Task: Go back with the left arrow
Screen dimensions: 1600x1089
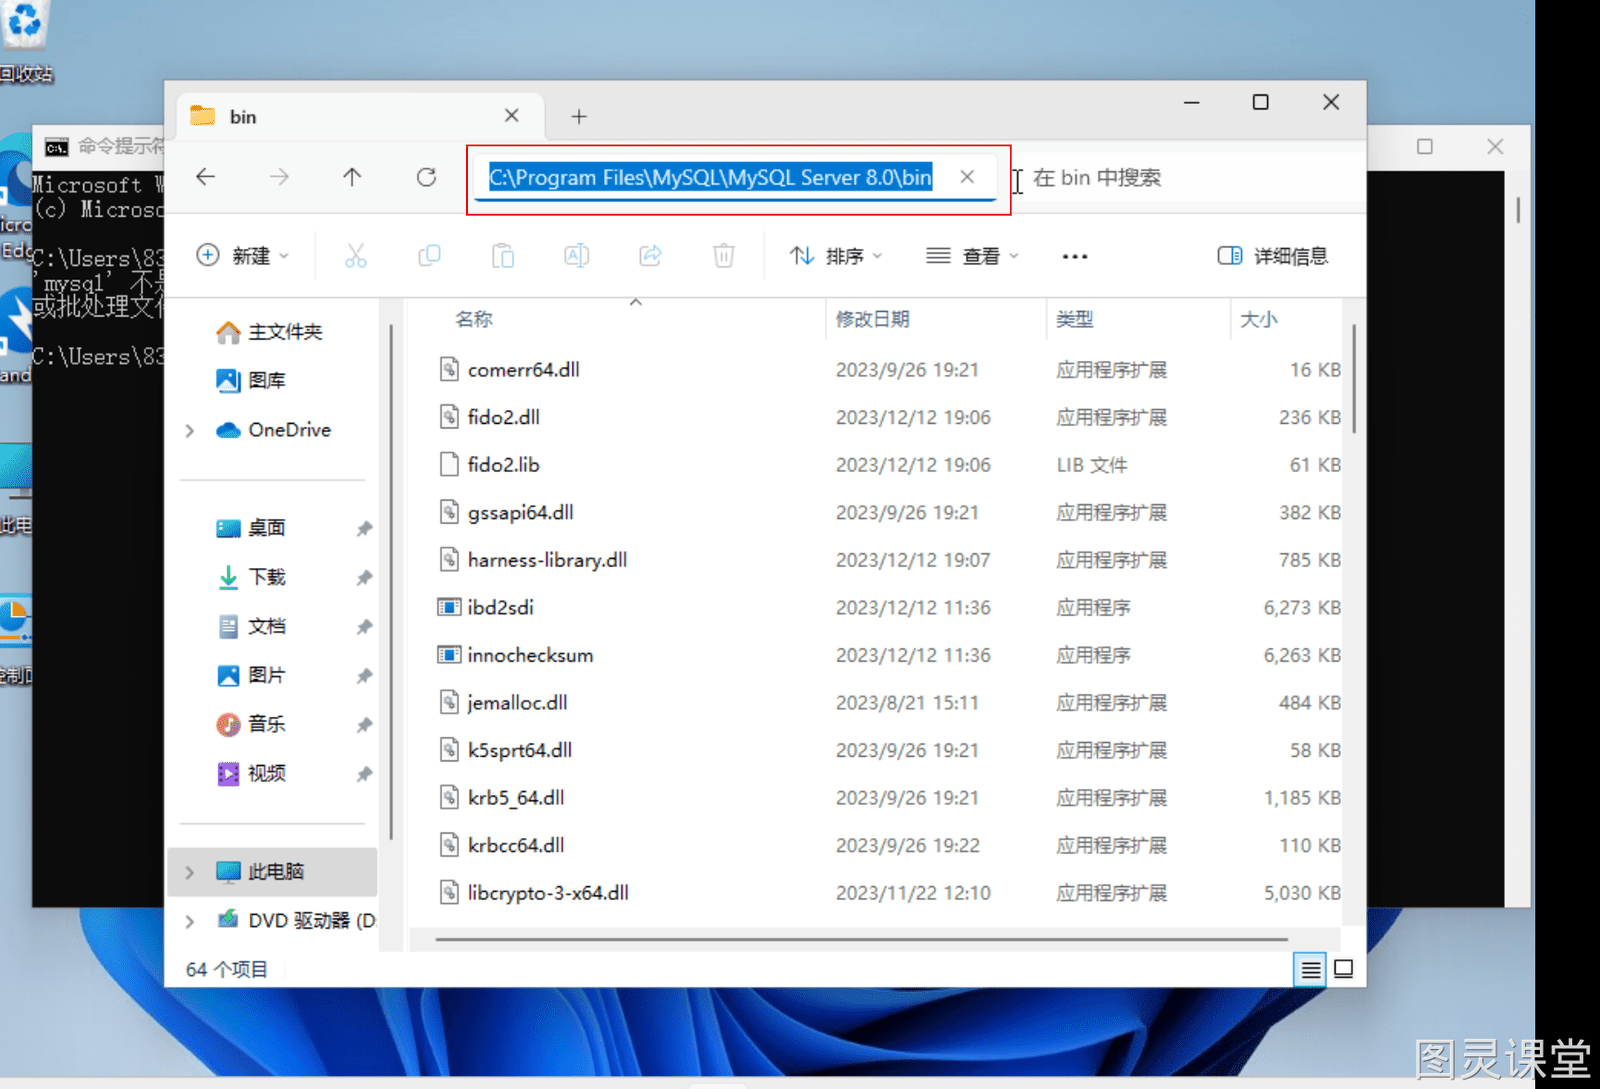Action: point(206,177)
